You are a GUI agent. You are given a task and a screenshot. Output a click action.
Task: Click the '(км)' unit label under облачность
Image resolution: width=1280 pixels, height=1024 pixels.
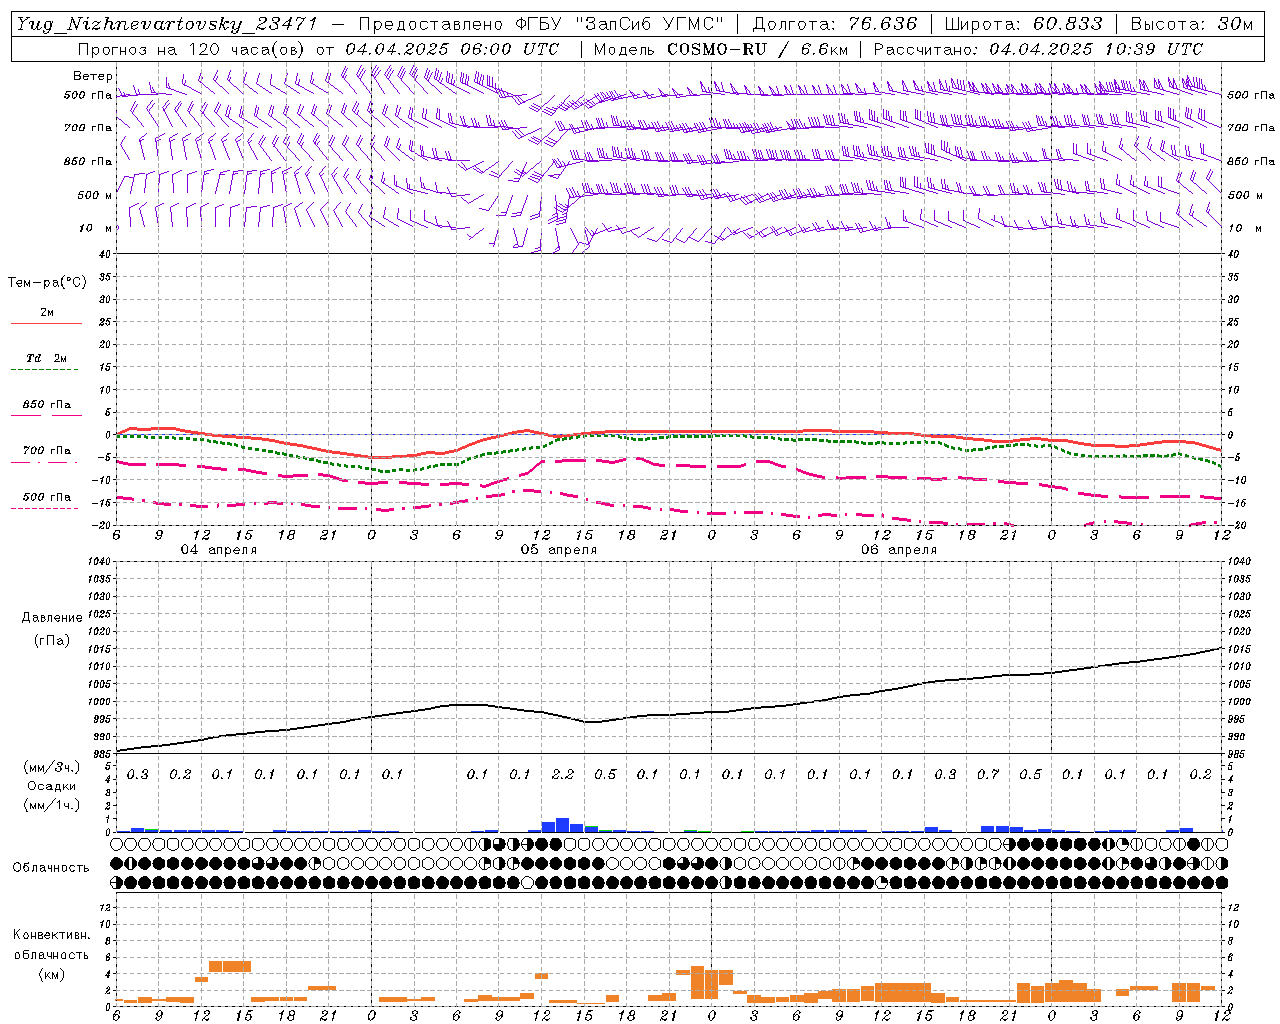(x=52, y=975)
